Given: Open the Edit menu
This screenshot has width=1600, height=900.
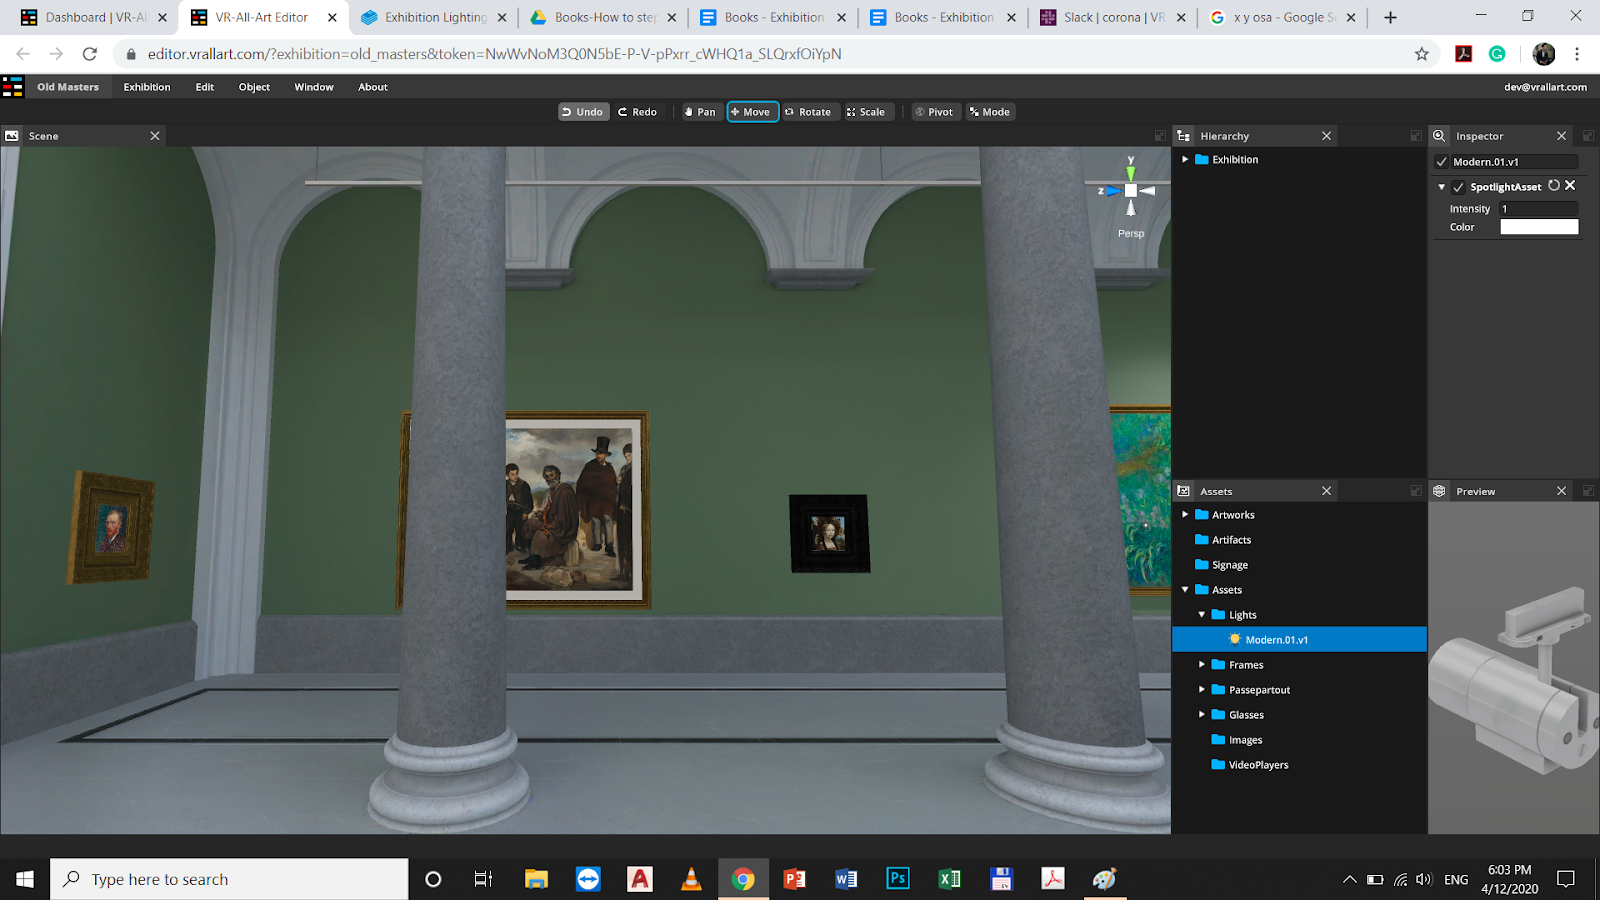Looking at the screenshot, I should coord(205,87).
